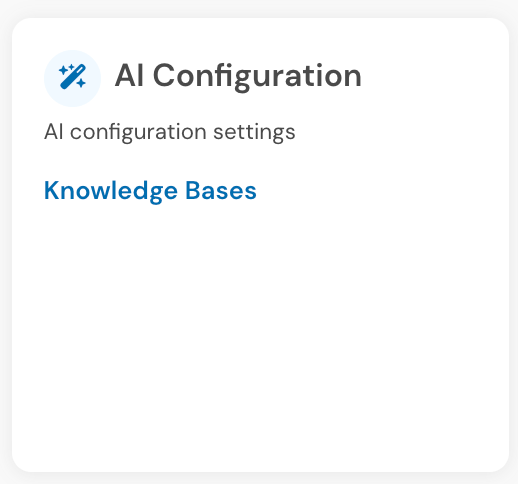The width and height of the screenshot is (518, 484).
Task: Click the word 'Knowledge' in the blue link
Action: (111, 191)
